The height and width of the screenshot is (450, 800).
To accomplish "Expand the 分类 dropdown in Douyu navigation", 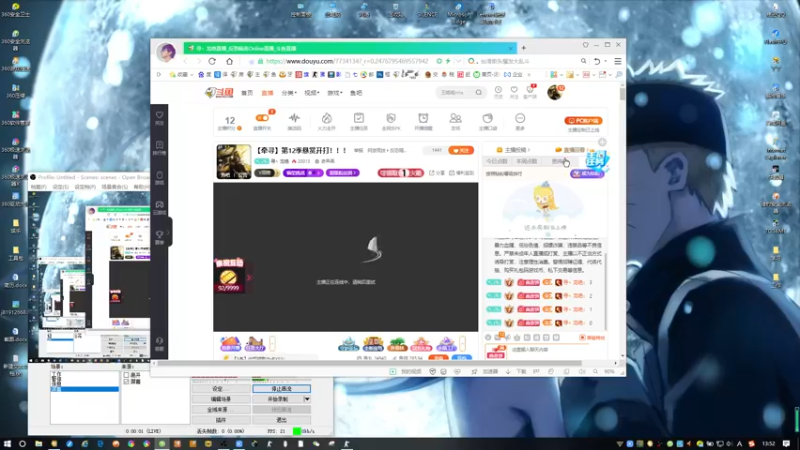I will point(289,93).
